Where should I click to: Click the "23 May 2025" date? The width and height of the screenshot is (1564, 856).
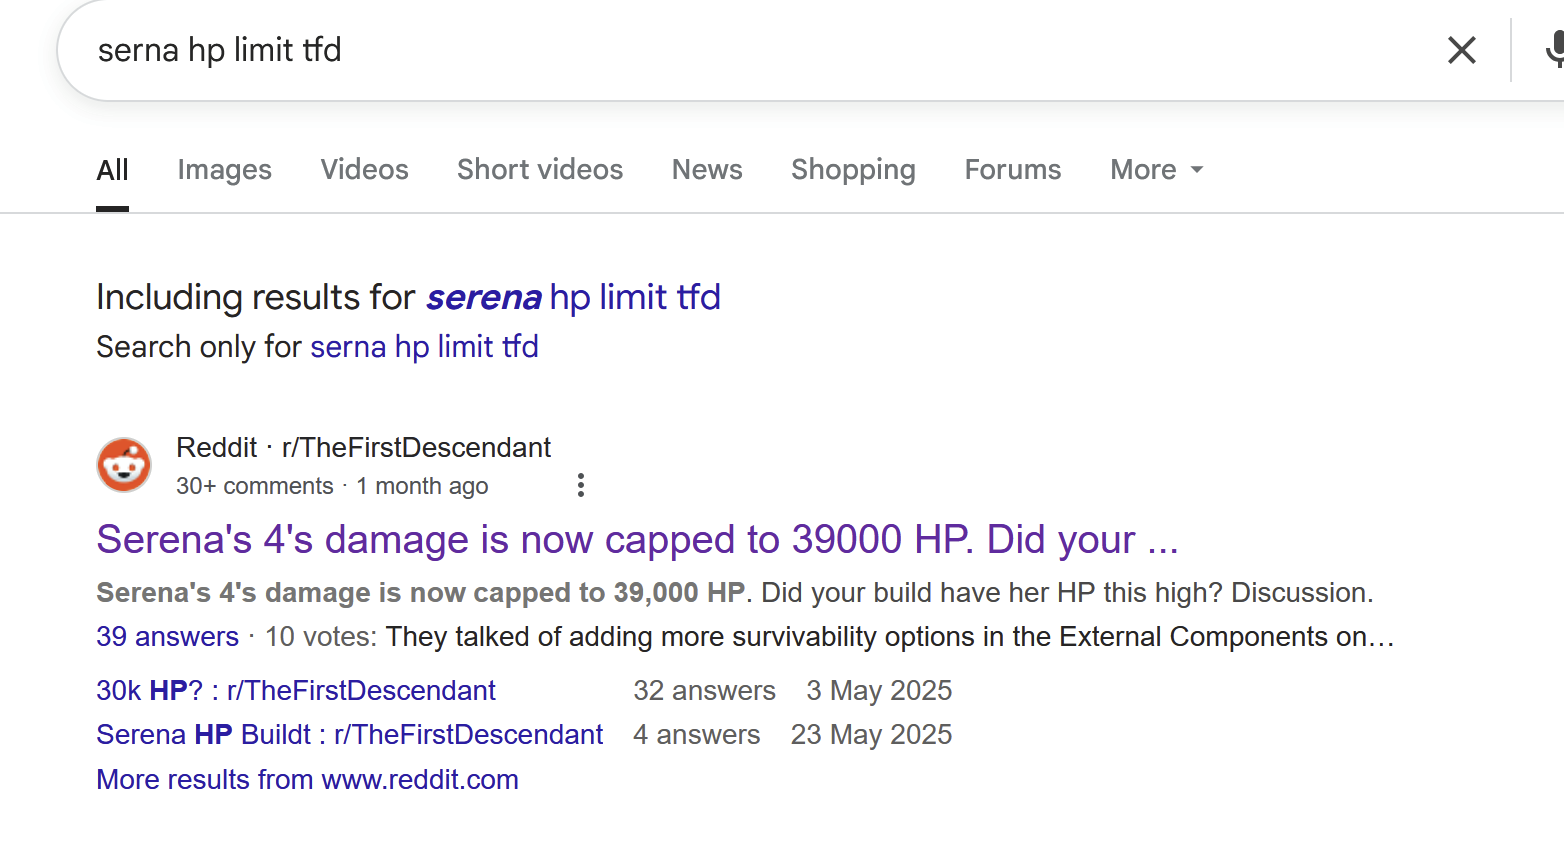pyautogui.click(x=871, y=735)
